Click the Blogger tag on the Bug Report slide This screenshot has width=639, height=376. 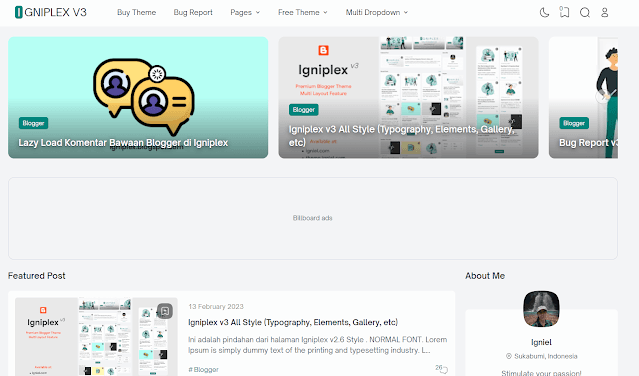(574, 123)
